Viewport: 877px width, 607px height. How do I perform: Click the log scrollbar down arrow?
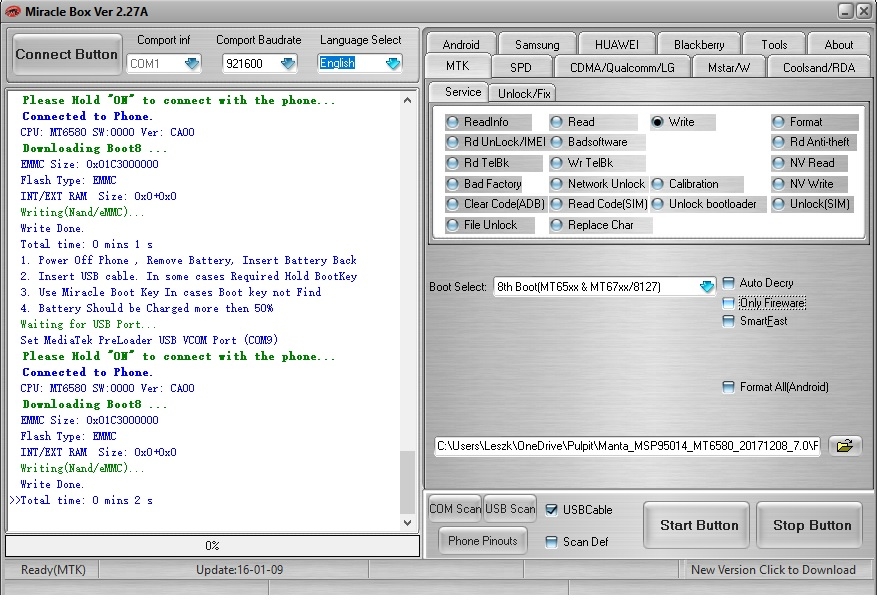(407, 523)
